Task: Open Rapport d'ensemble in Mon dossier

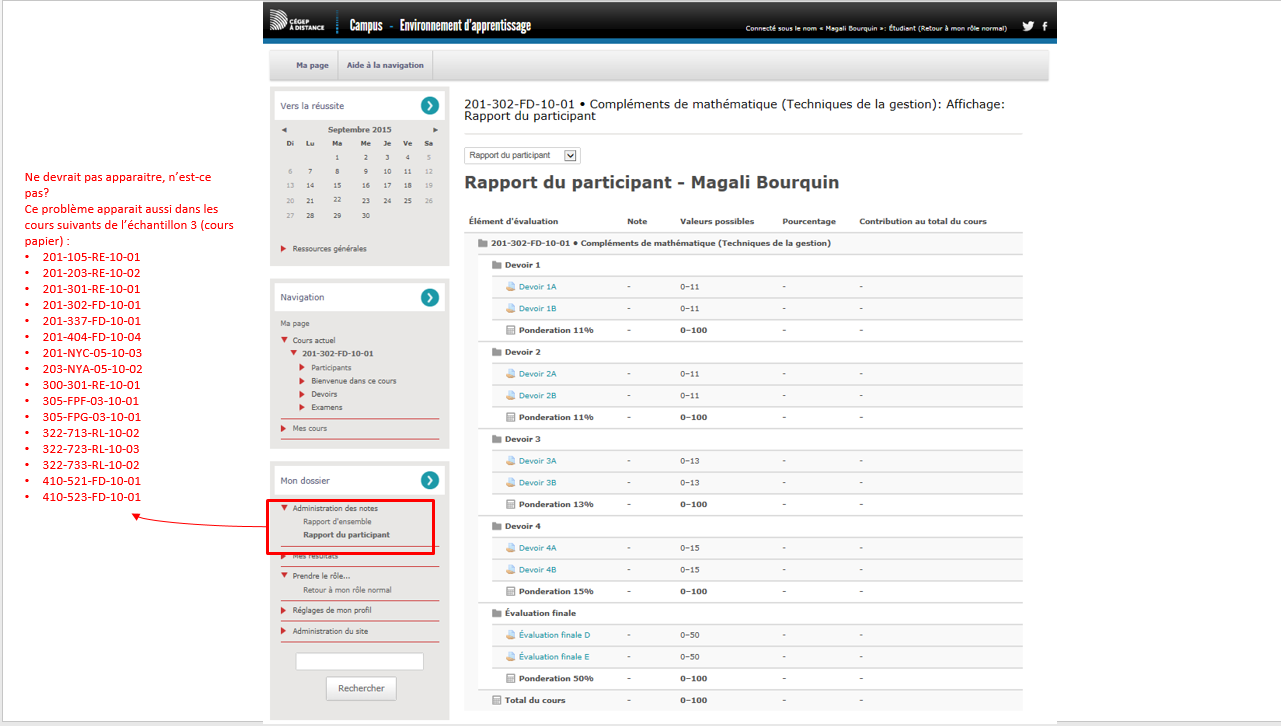Action: click(x=337, y=522)
